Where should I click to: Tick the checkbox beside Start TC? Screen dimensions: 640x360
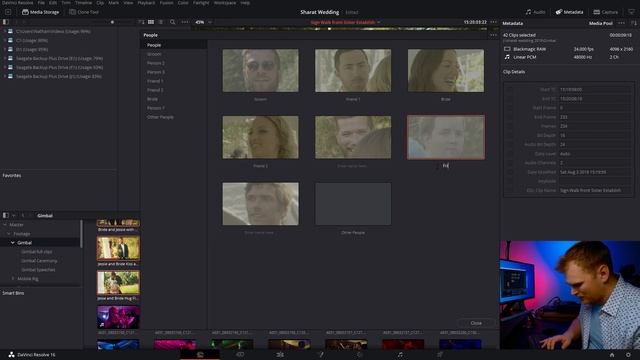coord(509,89)
